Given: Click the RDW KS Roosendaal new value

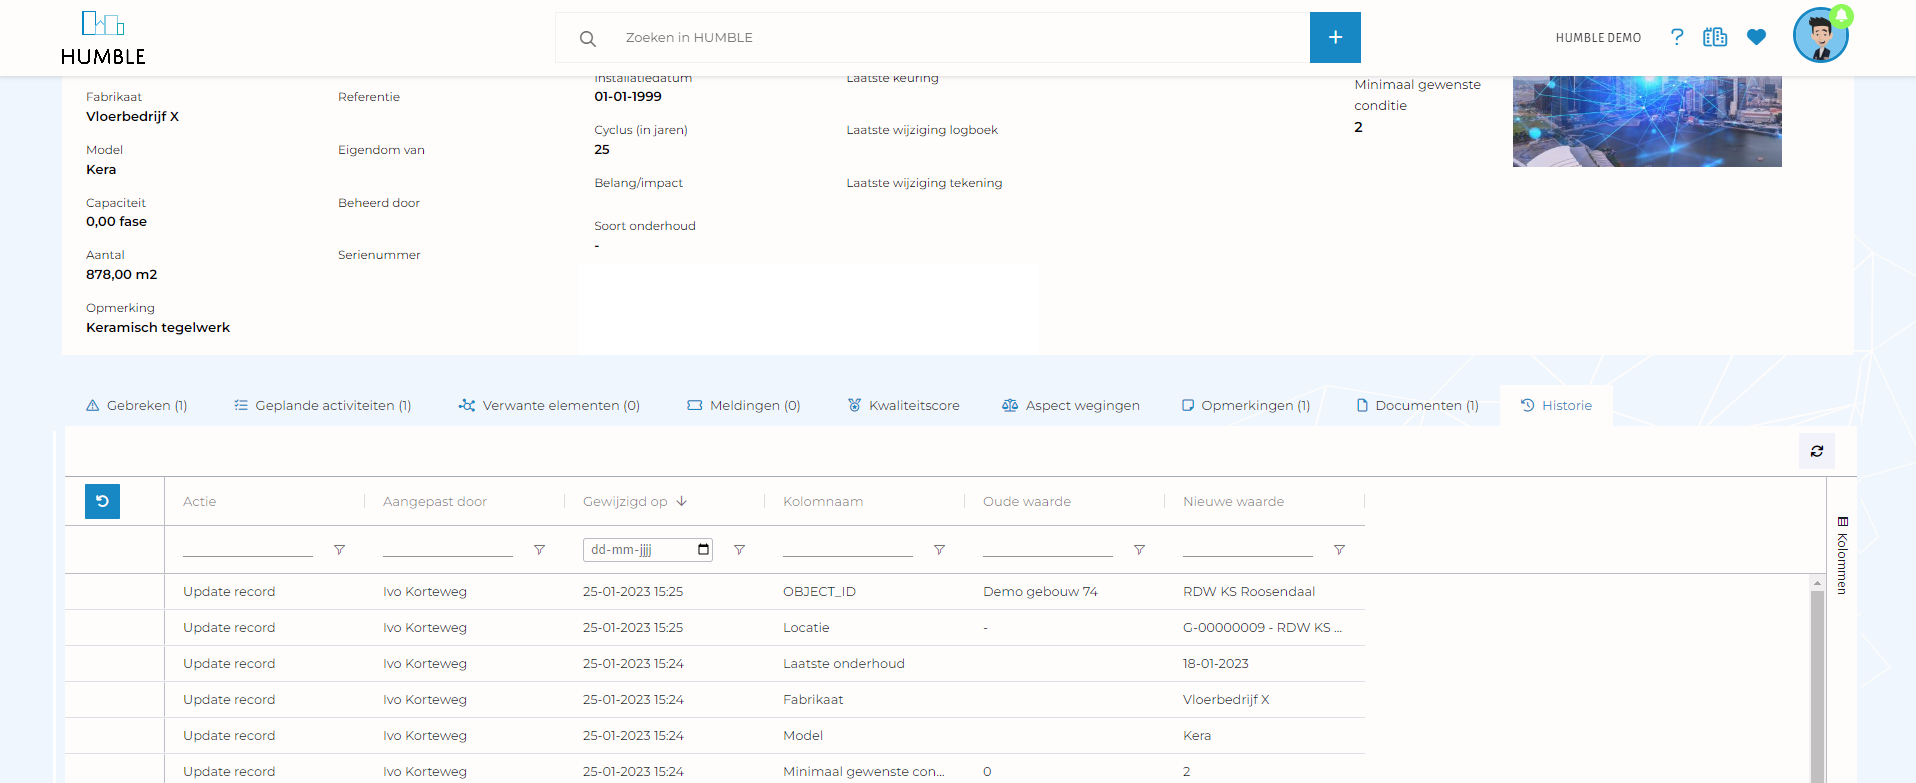Looking at the screenshot, I should tap(1249, 591).
